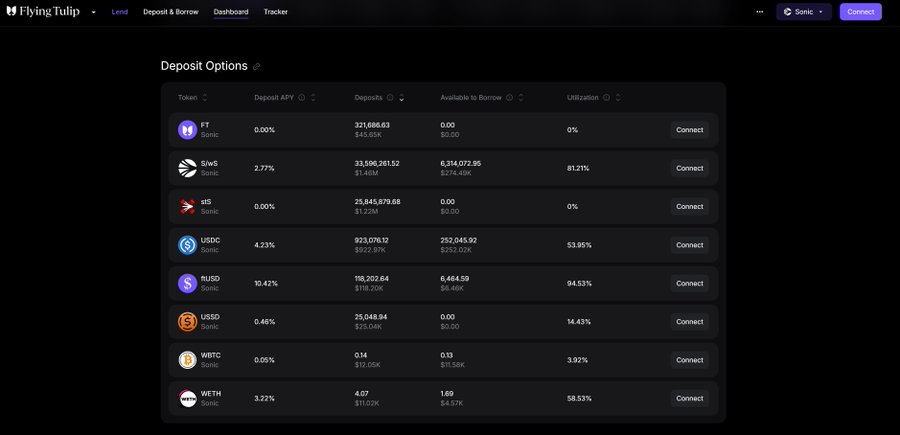Click Connect in the S/wS row
The width and height of the screenshot is (900, 435).
(689, 168)
